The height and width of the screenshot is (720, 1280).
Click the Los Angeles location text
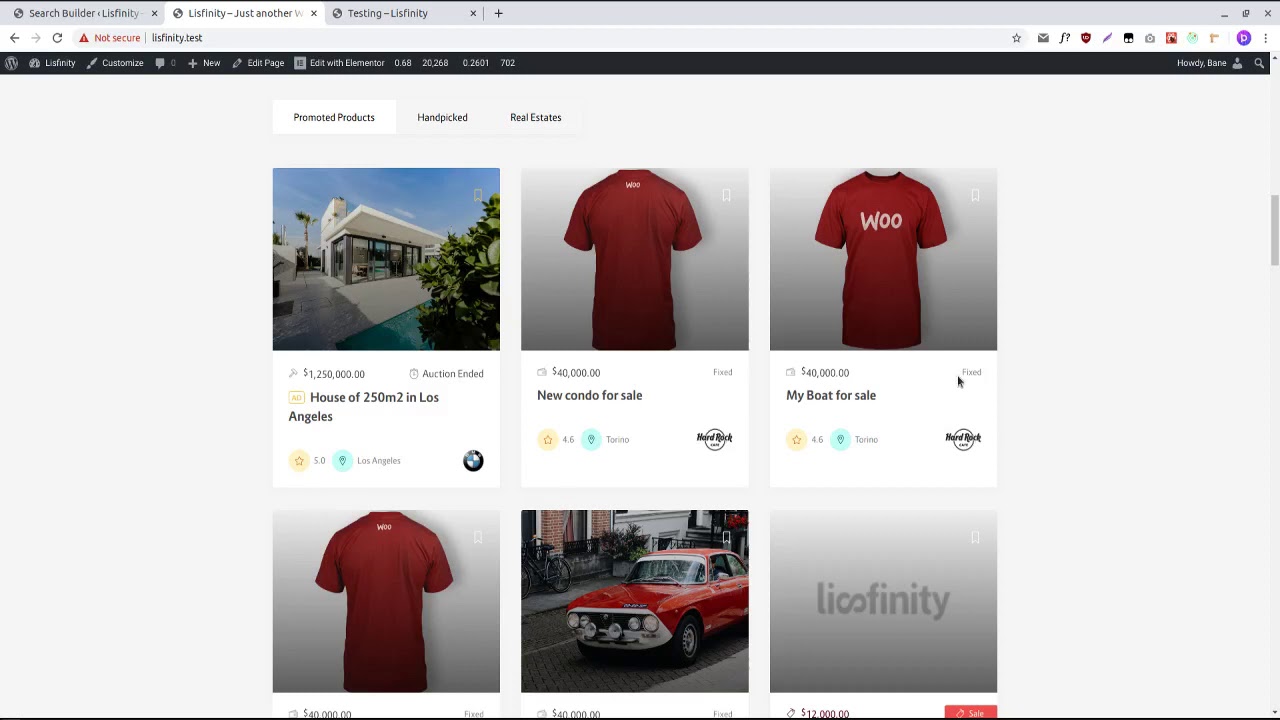click(379, 461)
